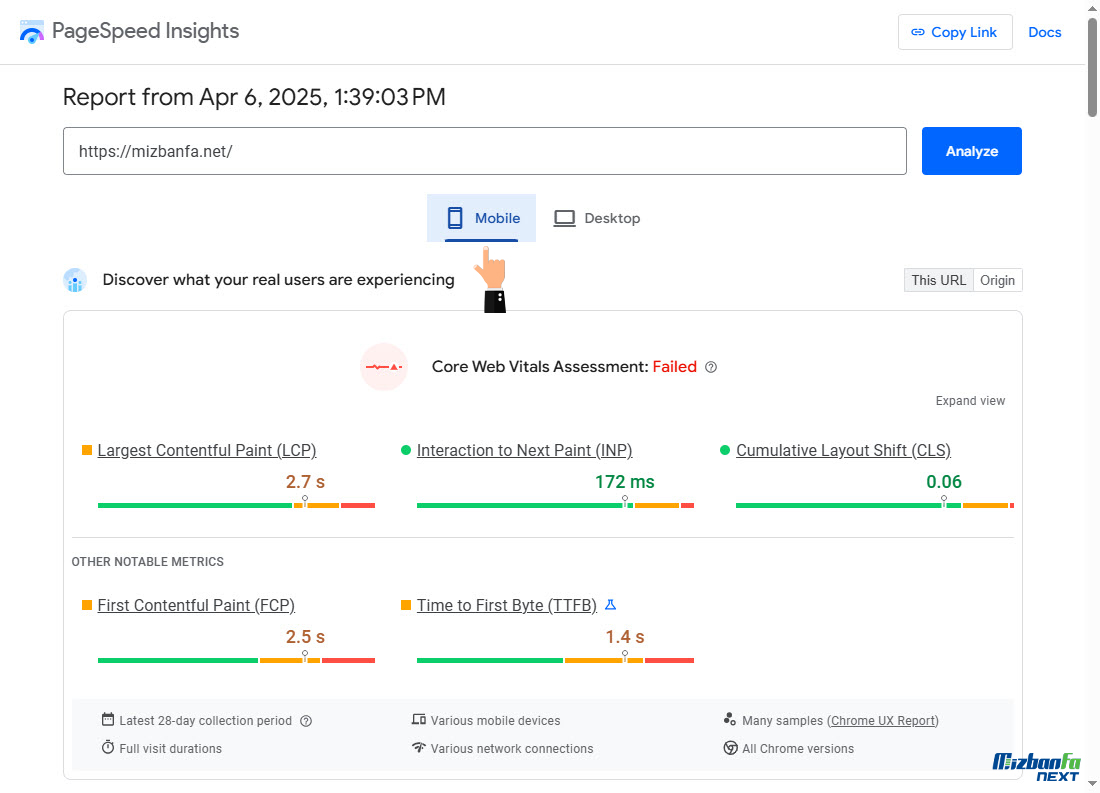
Task: Click the Copy Link button
Action: (955, 32)
